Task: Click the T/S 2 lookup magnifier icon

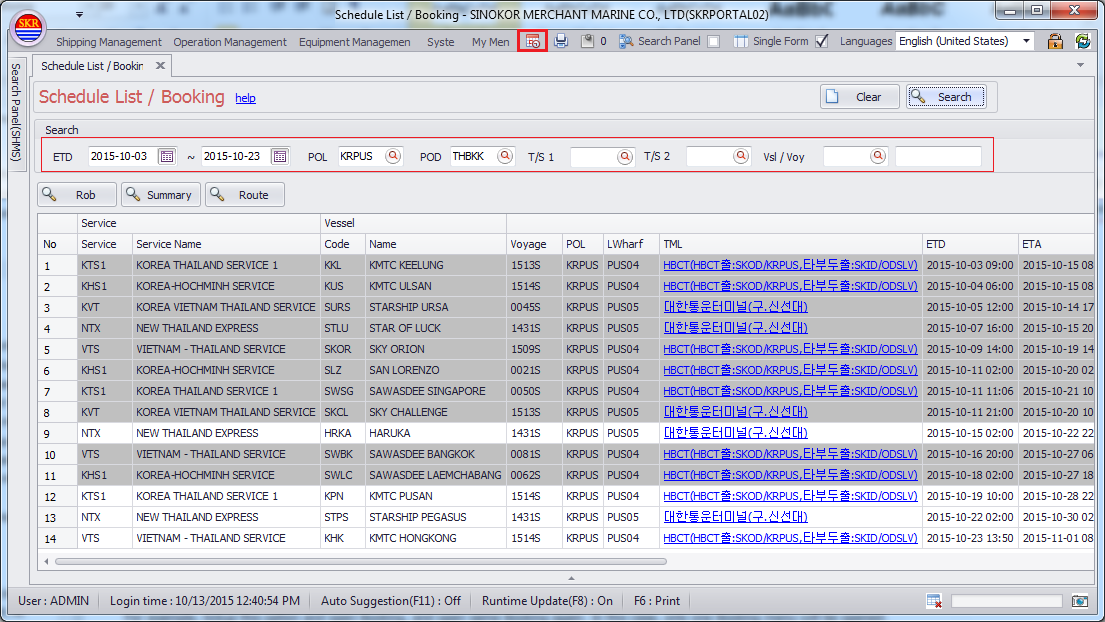Action: point(741,156)
